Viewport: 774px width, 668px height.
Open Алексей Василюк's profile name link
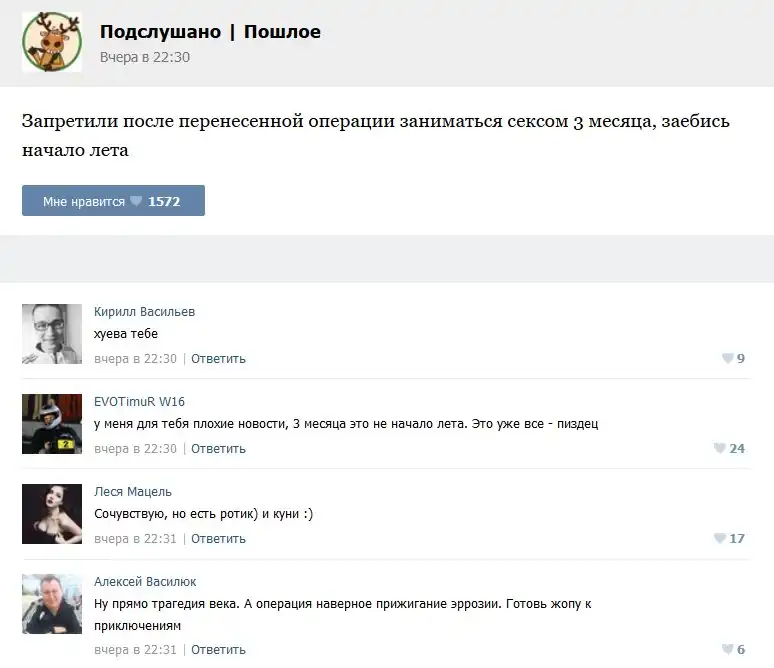(x=145, y=582)
